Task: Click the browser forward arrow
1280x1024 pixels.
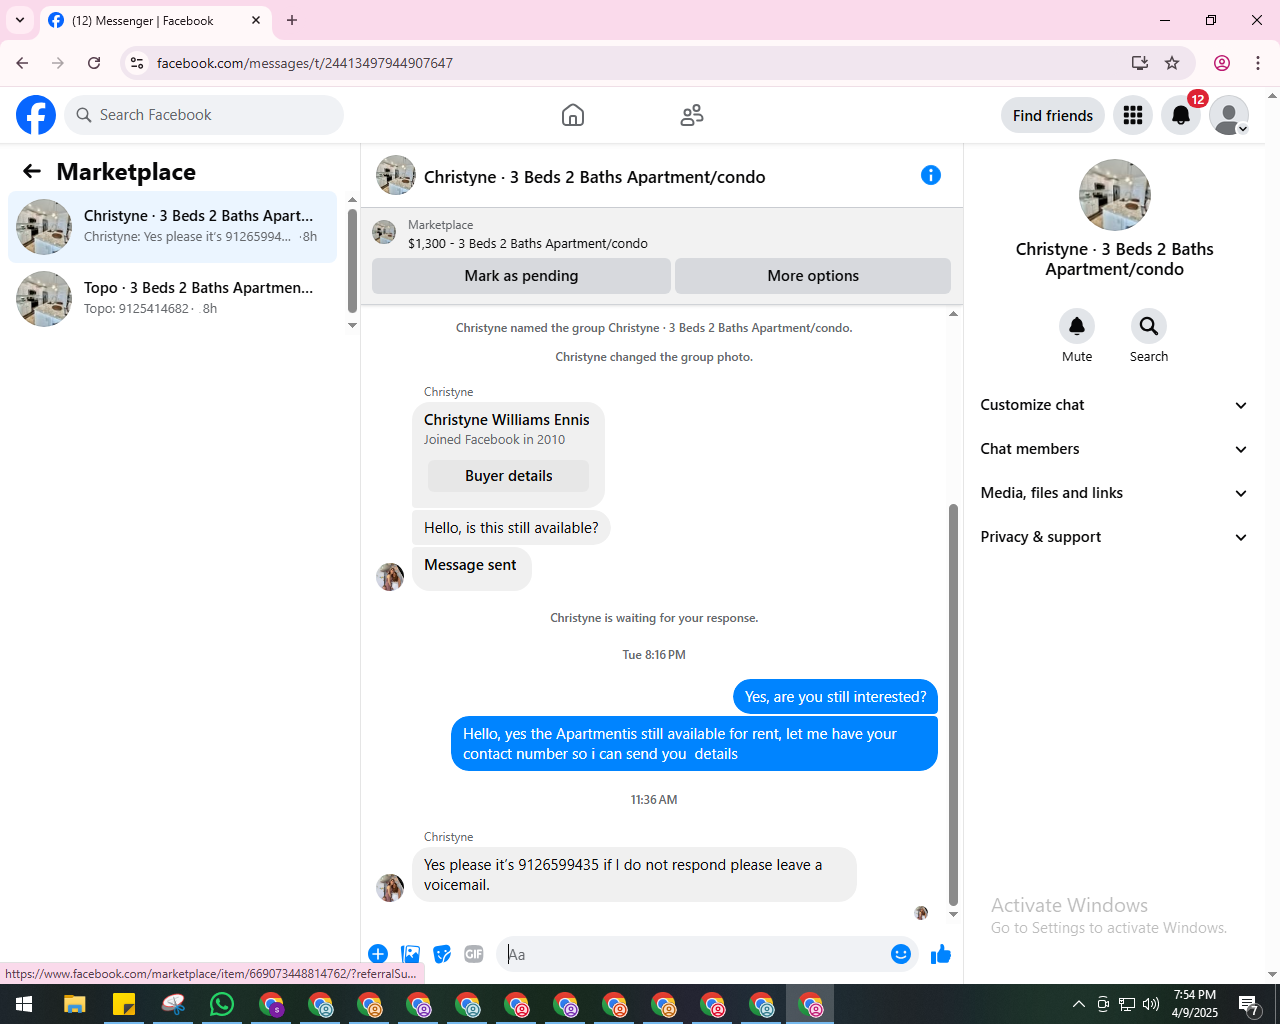Action: click(58, 63)
